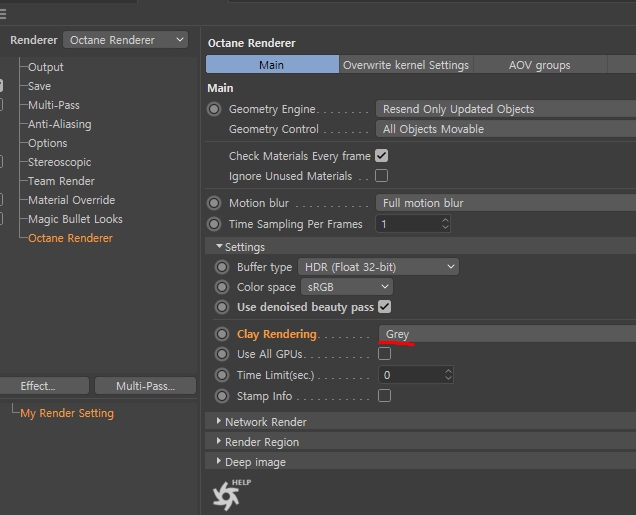
Task: Click the Clay Rendering animation dot
Action: (222, 334)
